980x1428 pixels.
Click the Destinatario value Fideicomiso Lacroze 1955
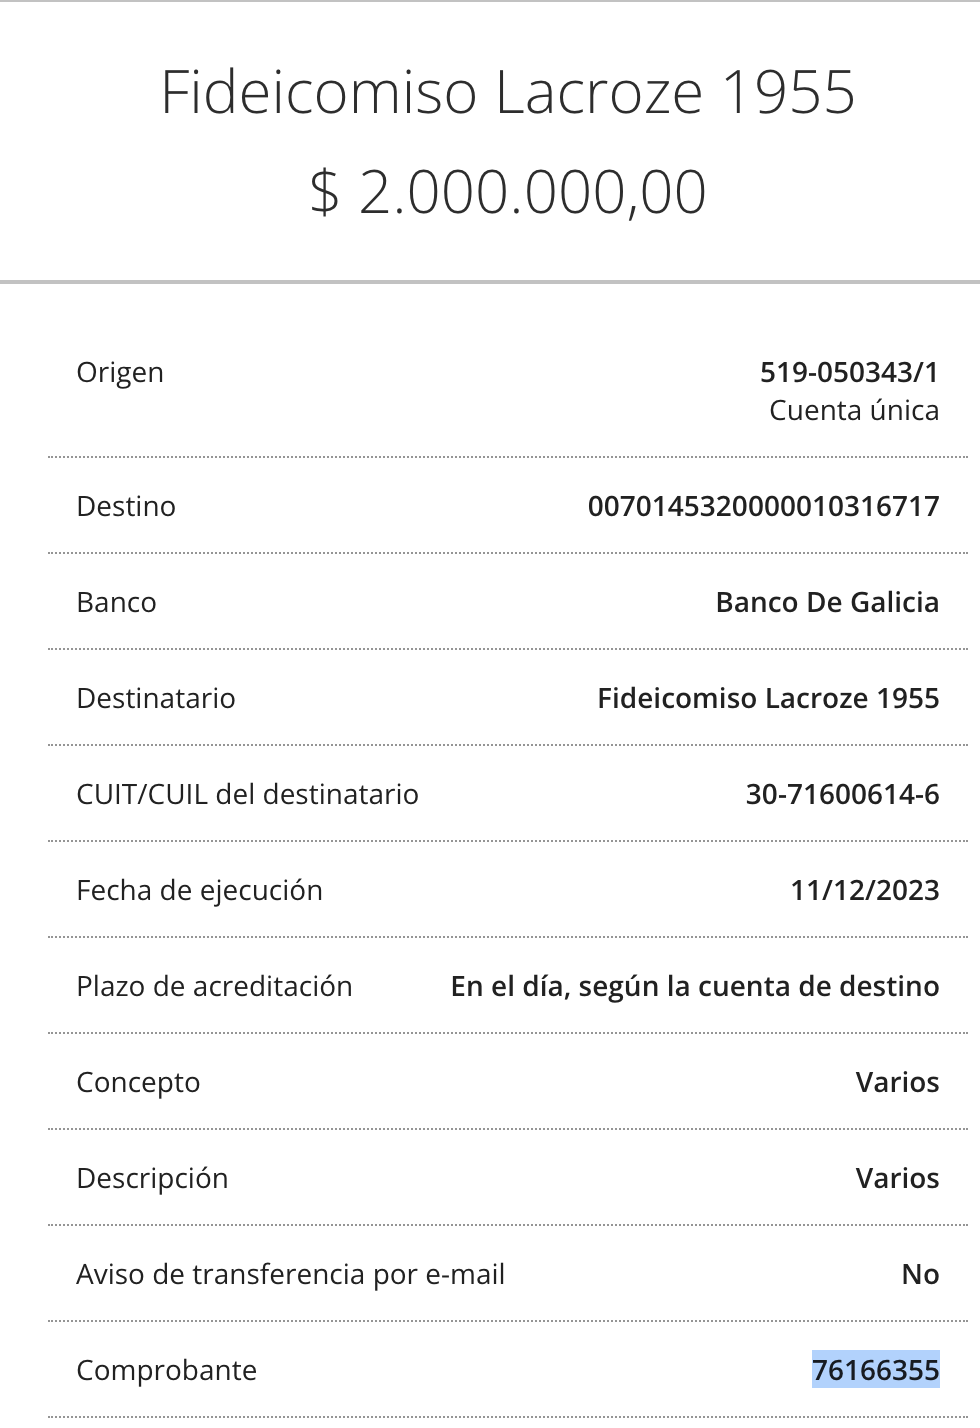[768, 698]
